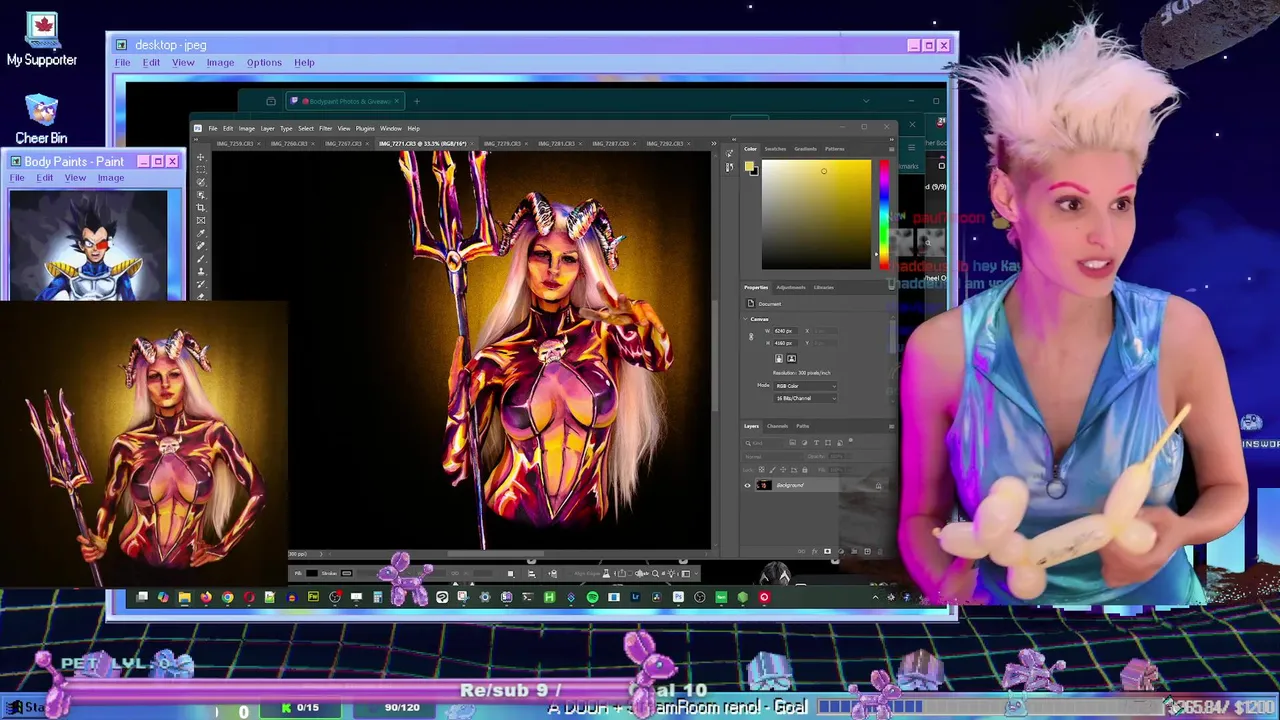Screen dimensions: 1280x720
Task: Open the RGB Color mode dropdown
Action: coord(806,386)
